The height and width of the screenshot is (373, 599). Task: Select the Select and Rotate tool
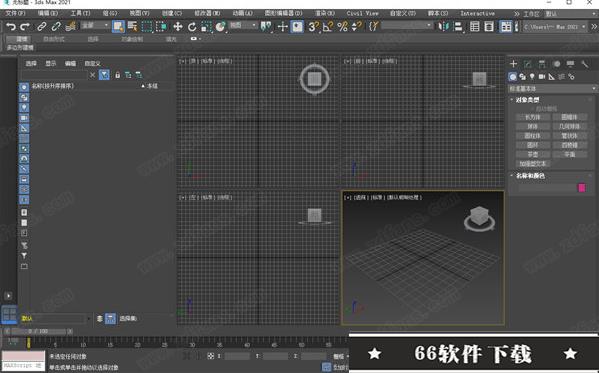click(192, 26)
